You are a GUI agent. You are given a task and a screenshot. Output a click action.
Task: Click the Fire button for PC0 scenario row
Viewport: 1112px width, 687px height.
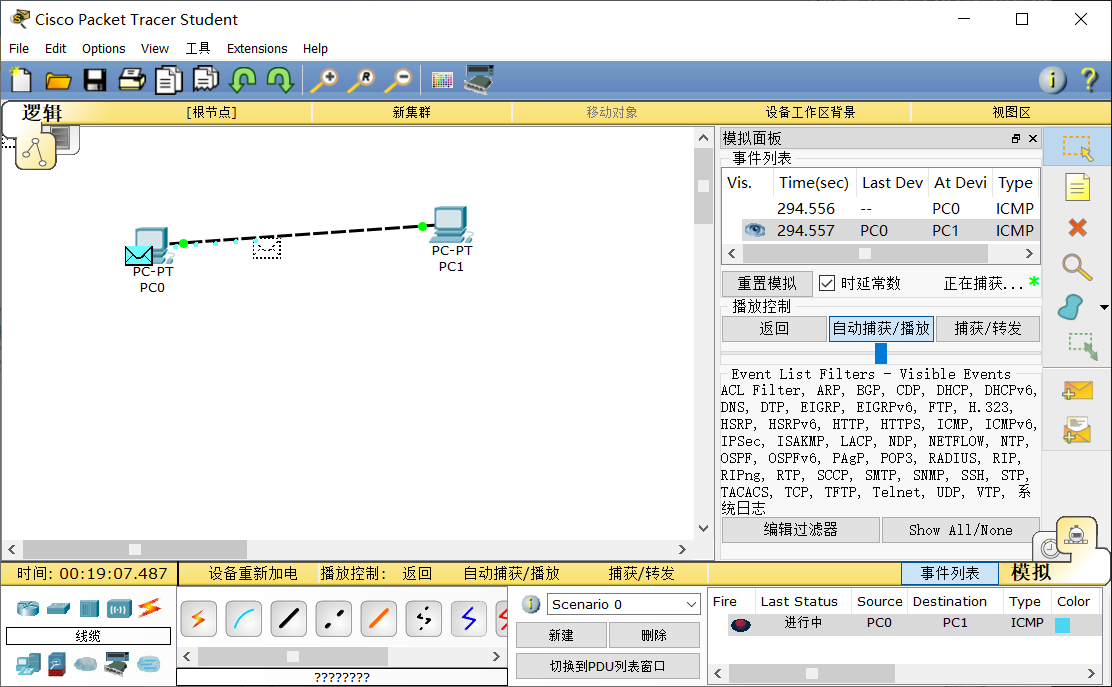740,624
